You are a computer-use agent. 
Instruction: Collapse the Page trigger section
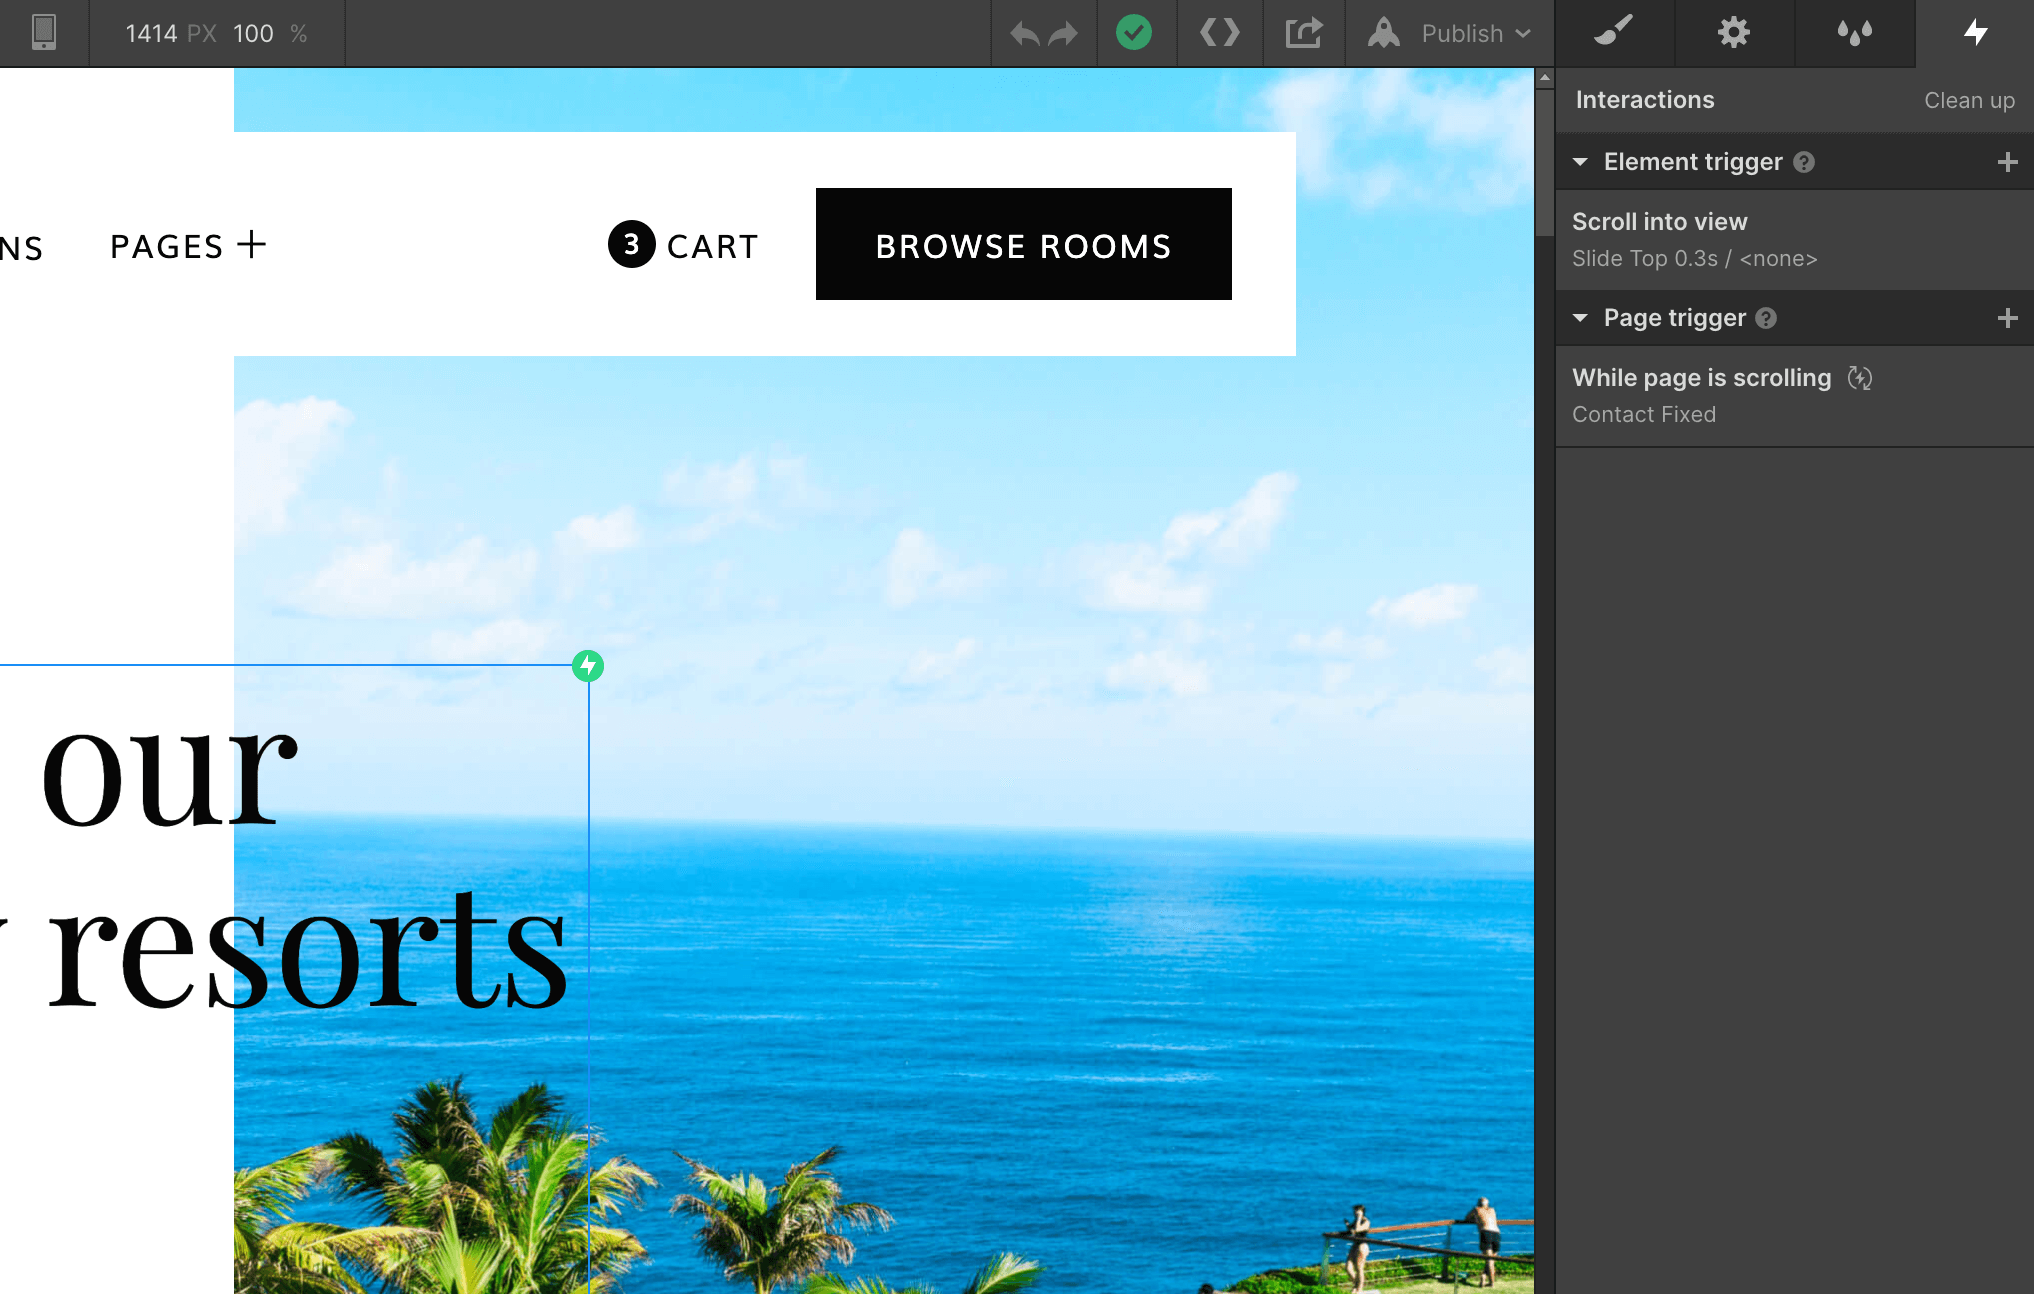1581,318
